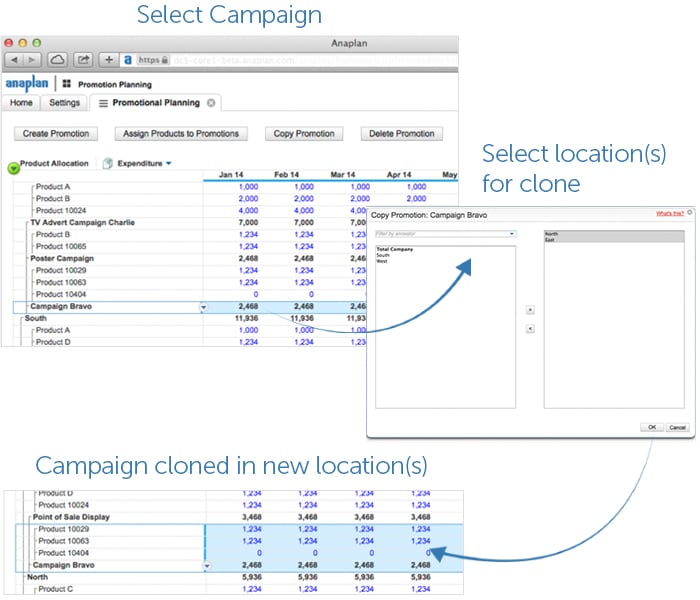700x600 pixels.
Task: Open the model grid icon beside Promotion Planning
Action: tap(67, 83)
